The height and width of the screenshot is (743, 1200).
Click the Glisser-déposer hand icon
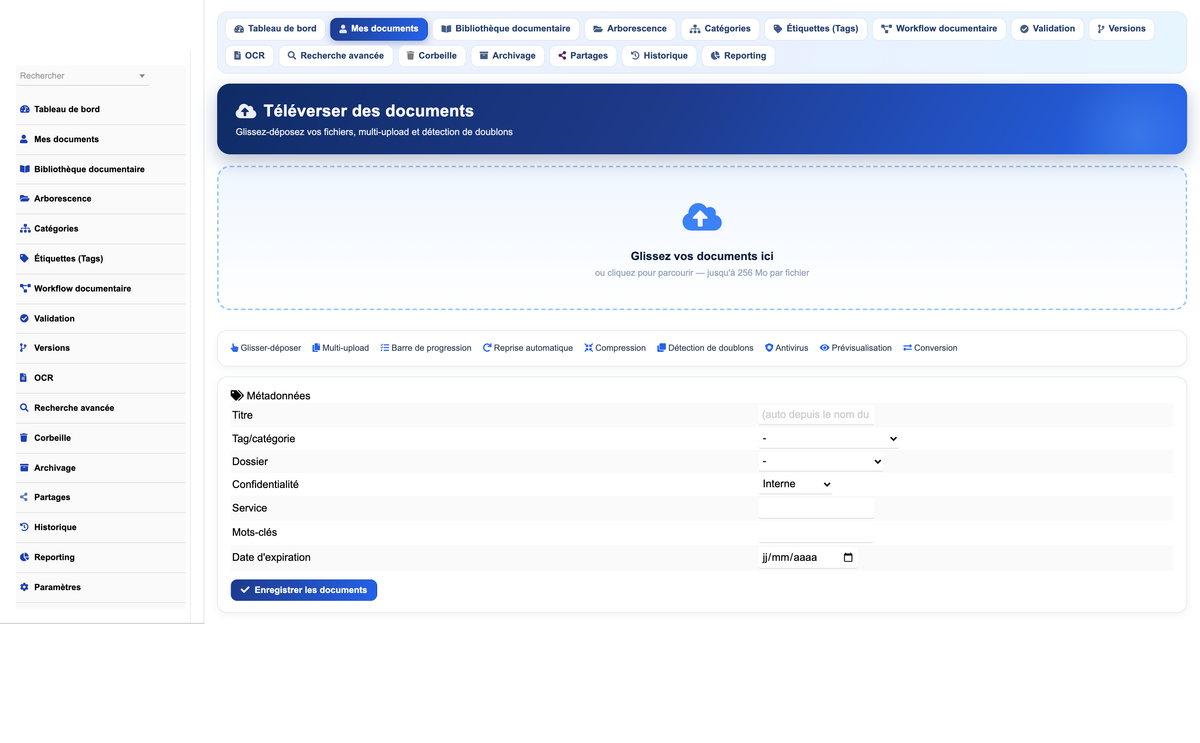(235, 348)
